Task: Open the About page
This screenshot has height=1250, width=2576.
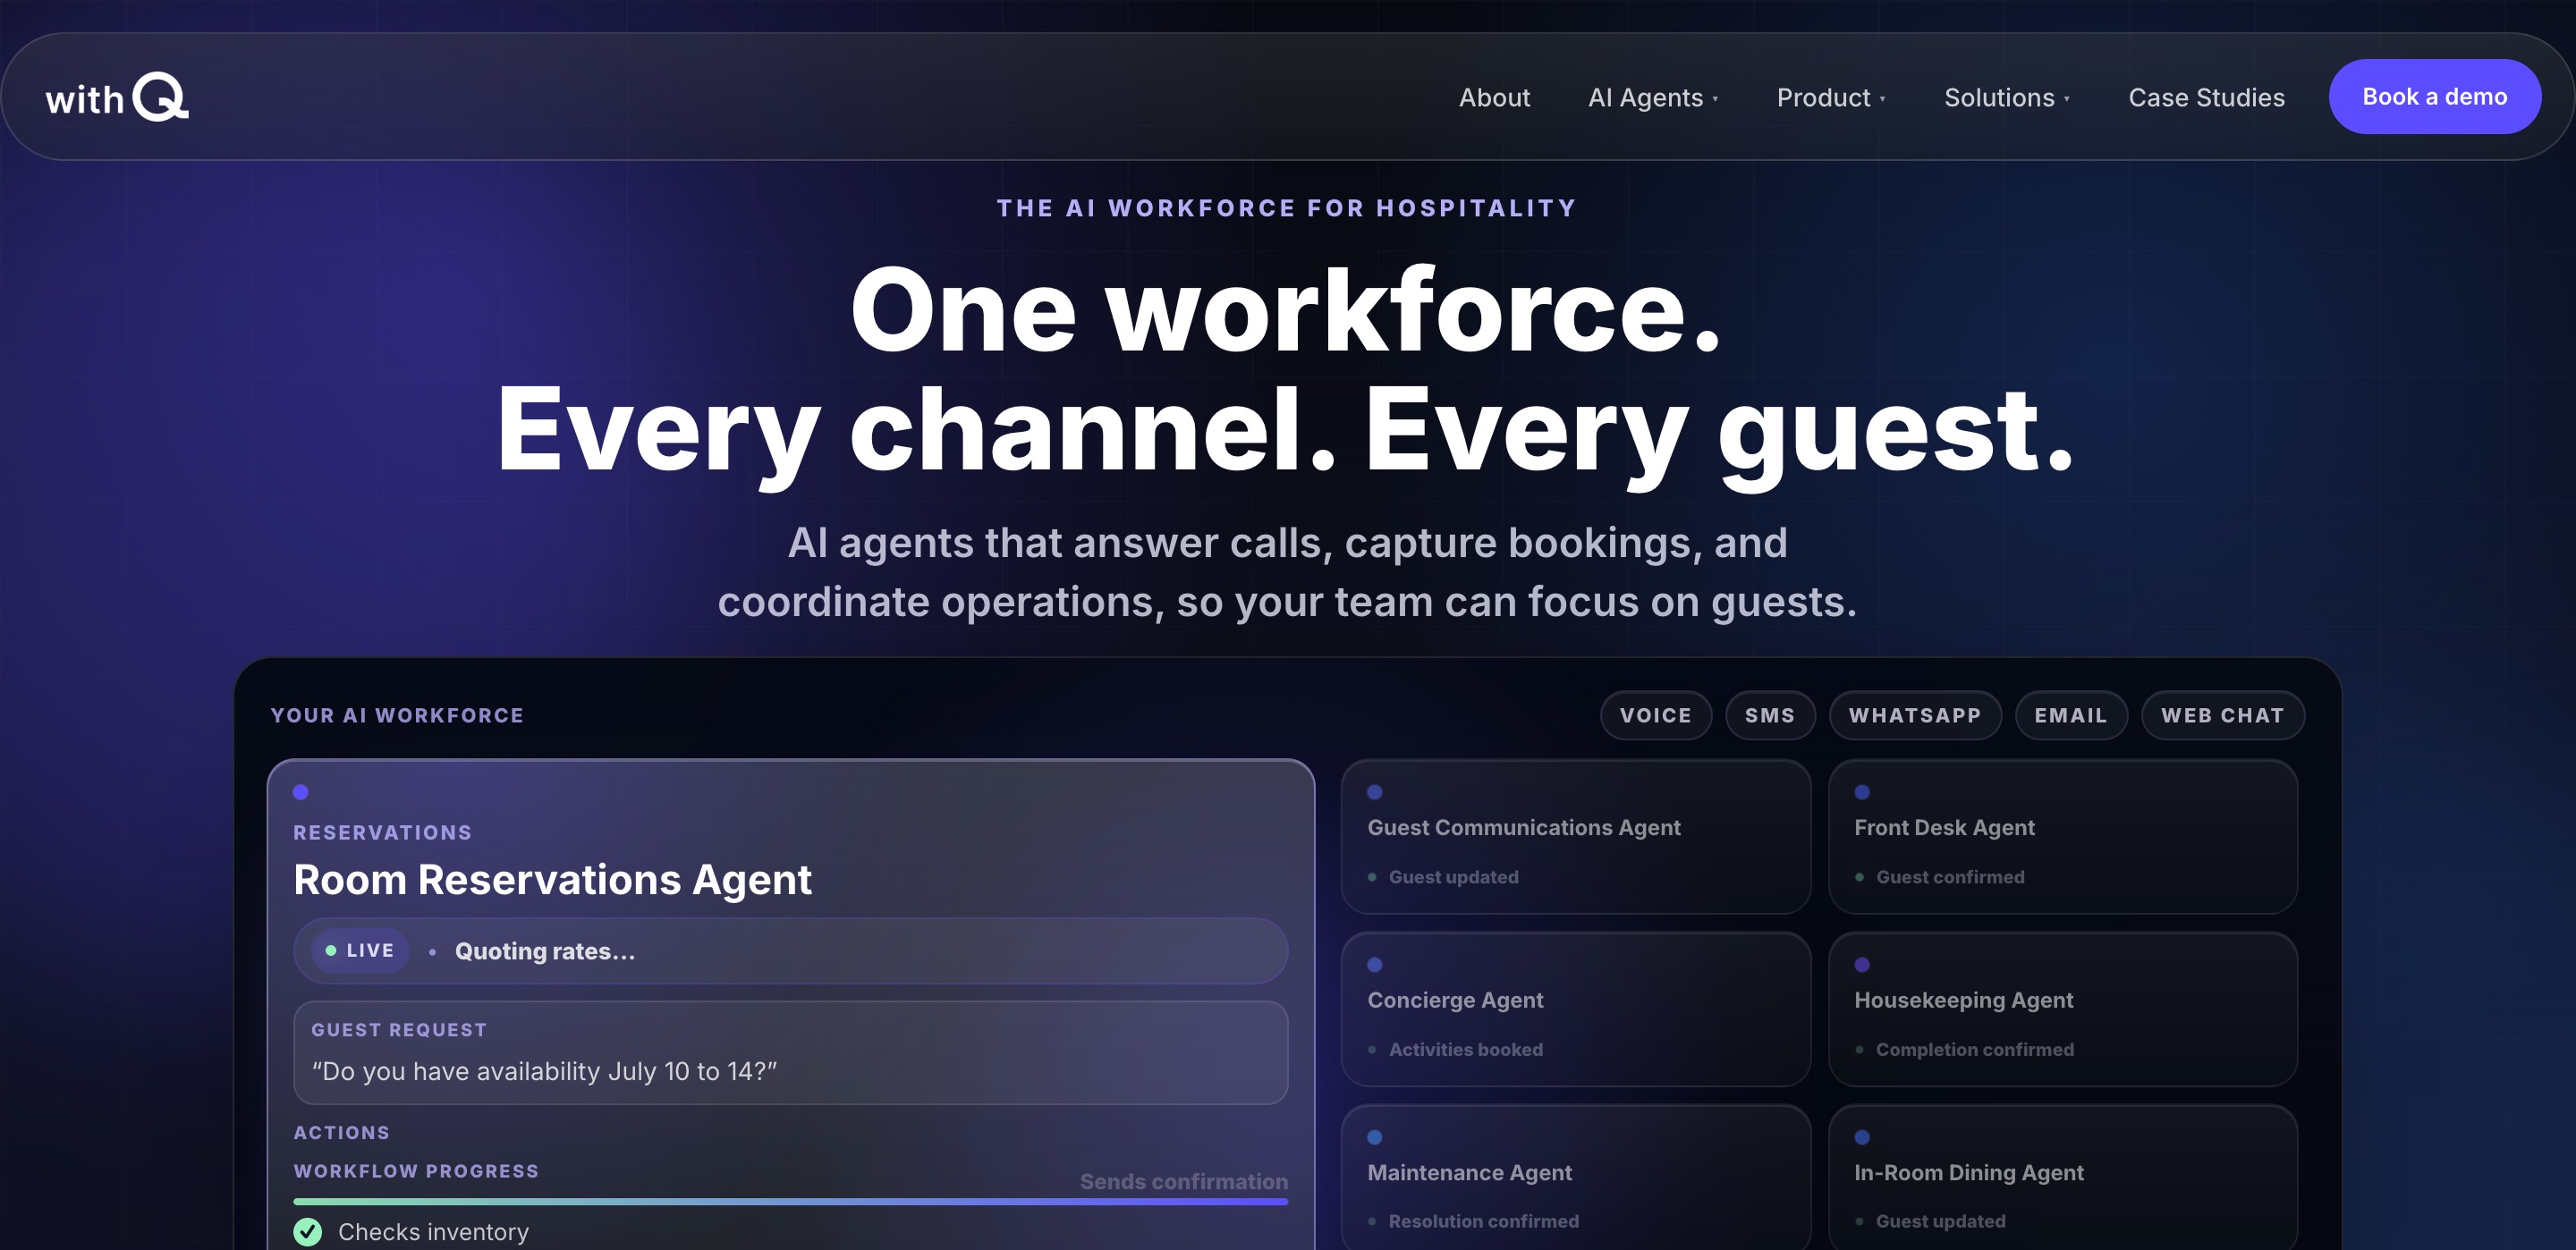Action: click(x=1494, y=97)
